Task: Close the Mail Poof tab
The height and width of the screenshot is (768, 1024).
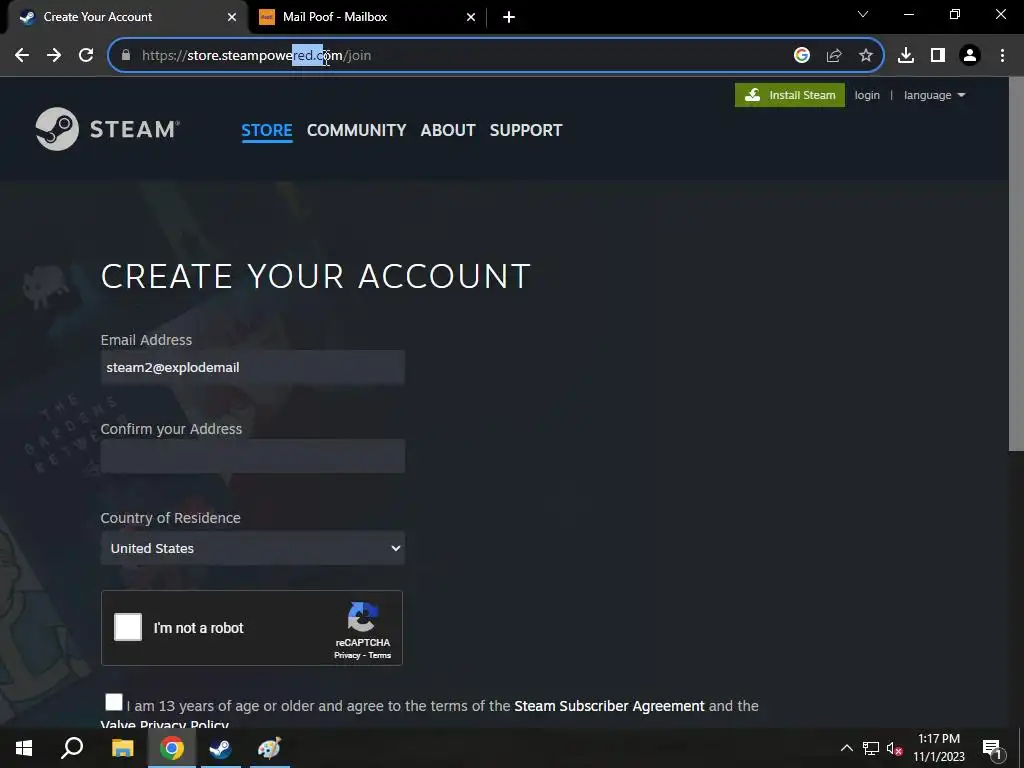Action: click(x=471, y=17)
